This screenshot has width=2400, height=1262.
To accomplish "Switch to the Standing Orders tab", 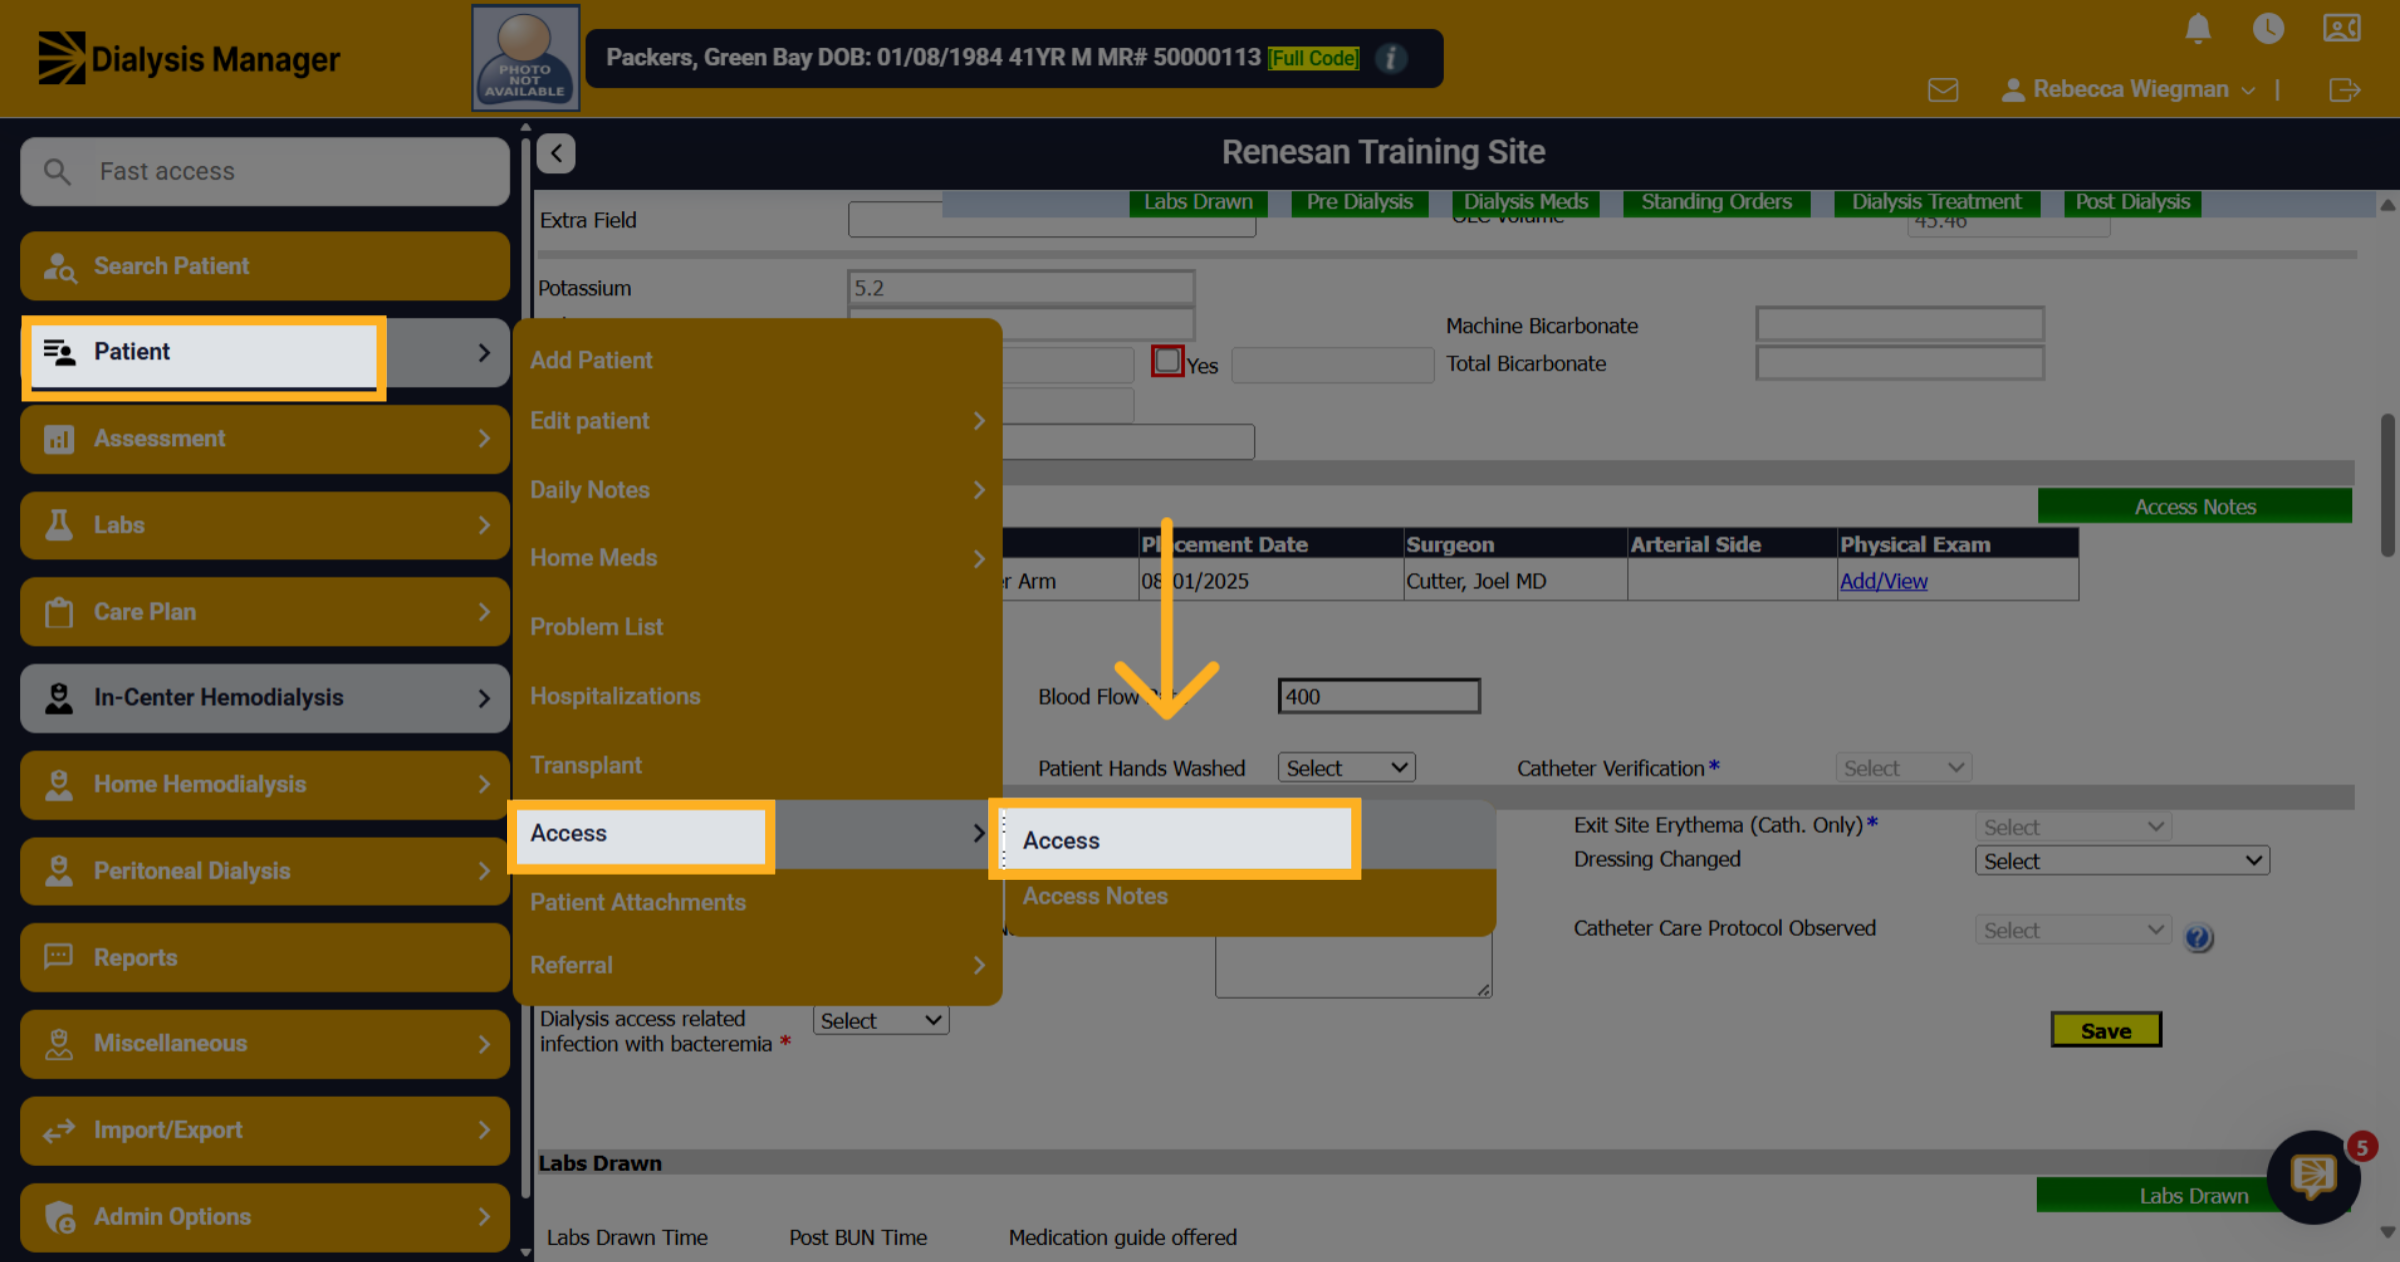I will point(1716,202).
